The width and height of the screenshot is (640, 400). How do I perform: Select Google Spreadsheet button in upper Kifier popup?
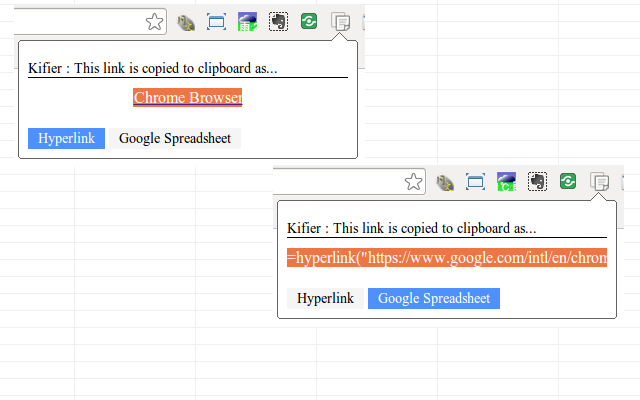point(175,138)
